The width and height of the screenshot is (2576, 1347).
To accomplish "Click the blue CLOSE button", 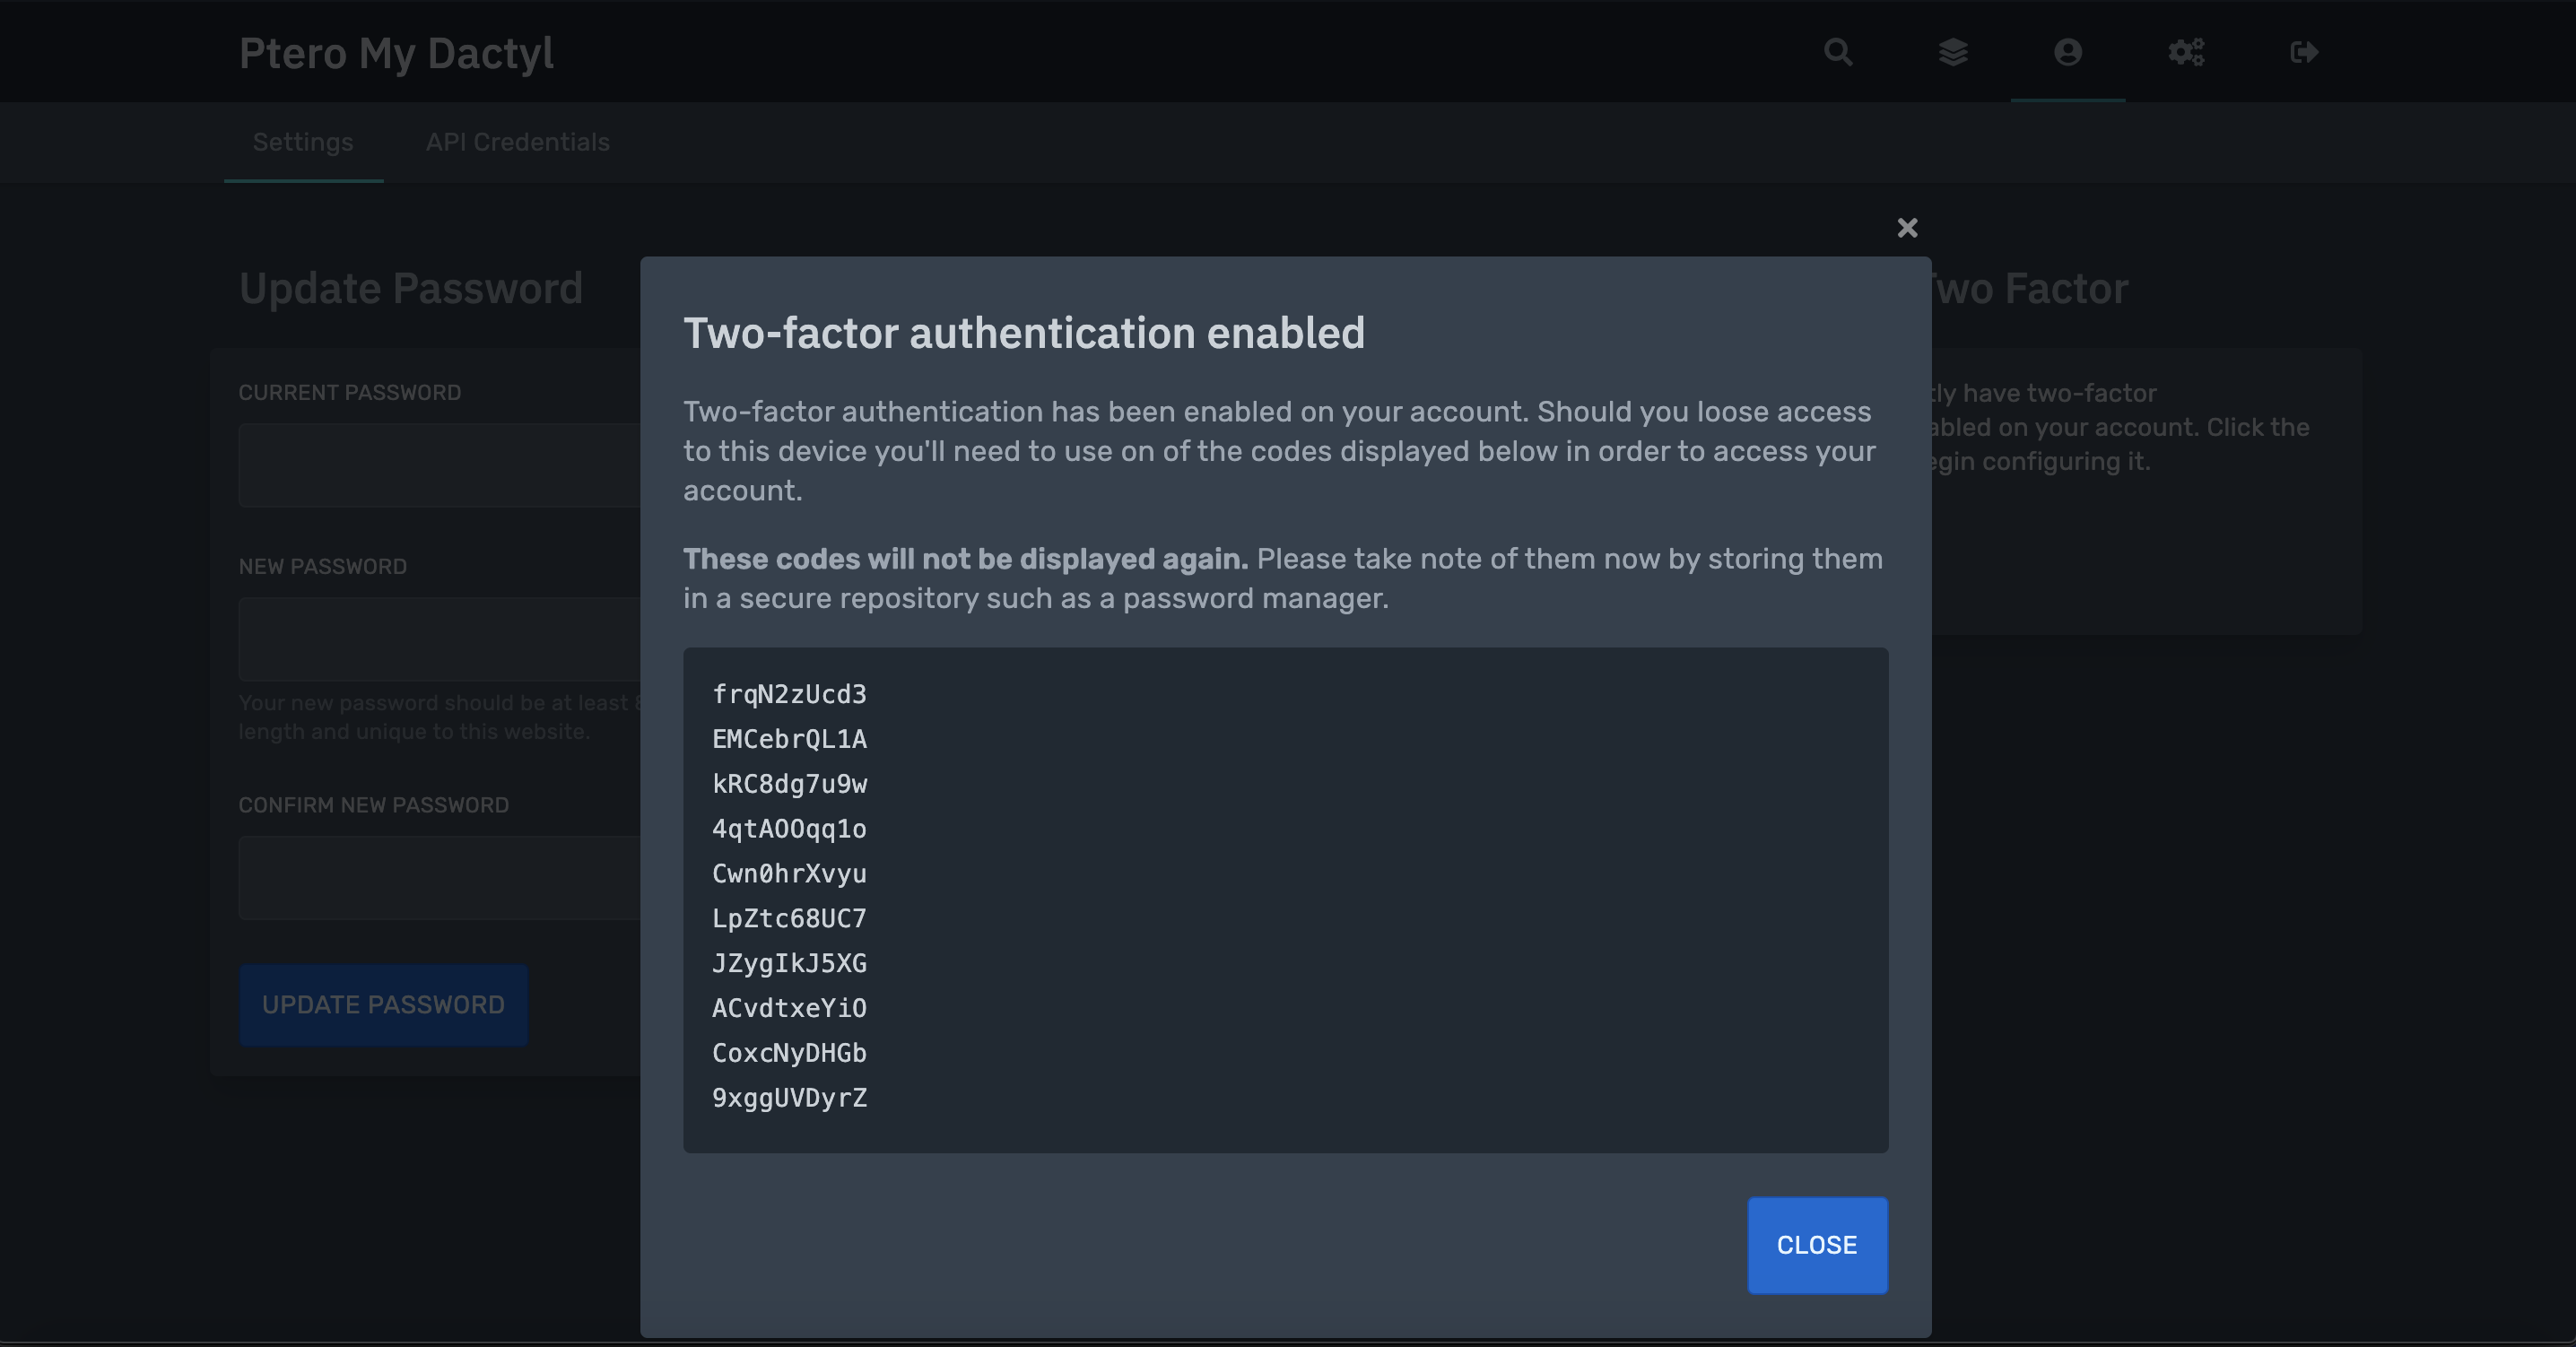I will 1817,1245.
